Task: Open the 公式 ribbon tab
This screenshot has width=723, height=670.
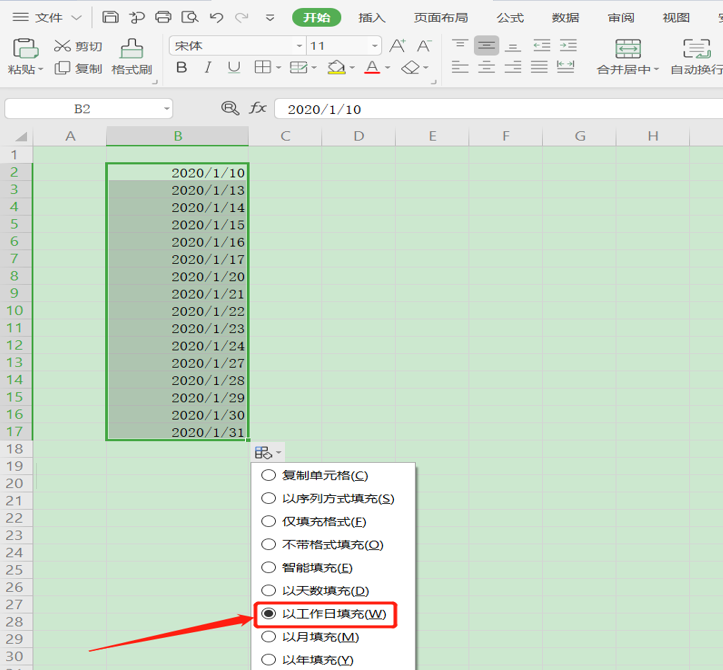Action: 510,18
